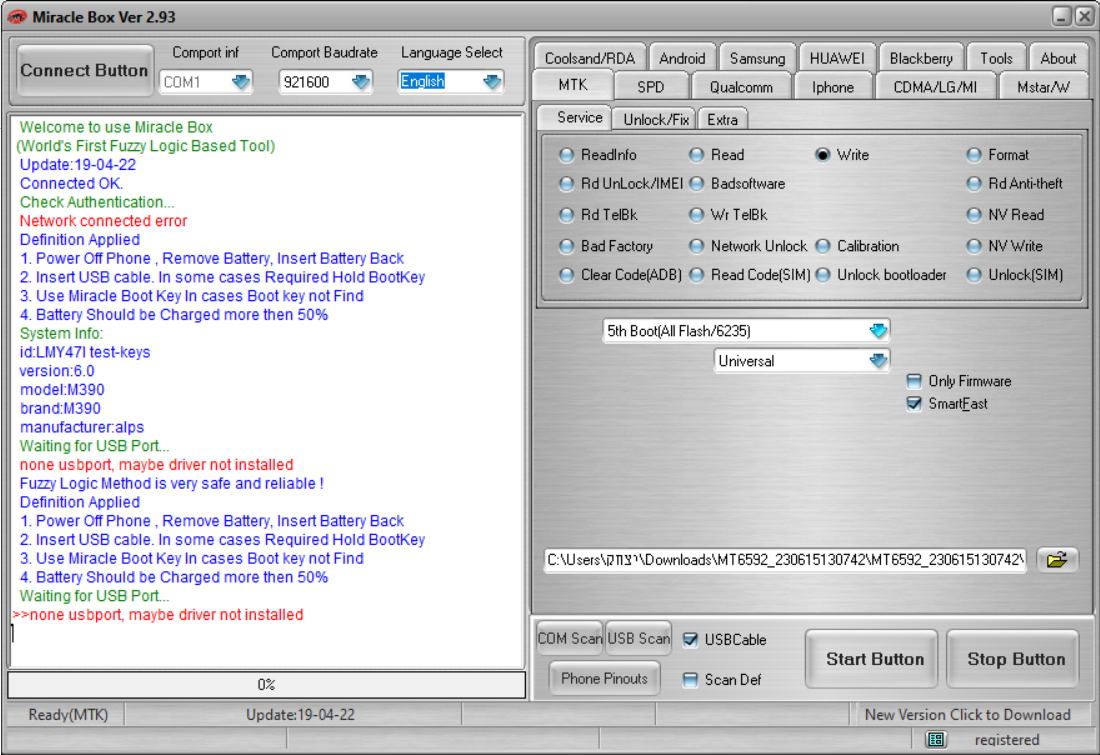Click inside the log output text area
This screenshot has height=755, width=1100.
267,391
